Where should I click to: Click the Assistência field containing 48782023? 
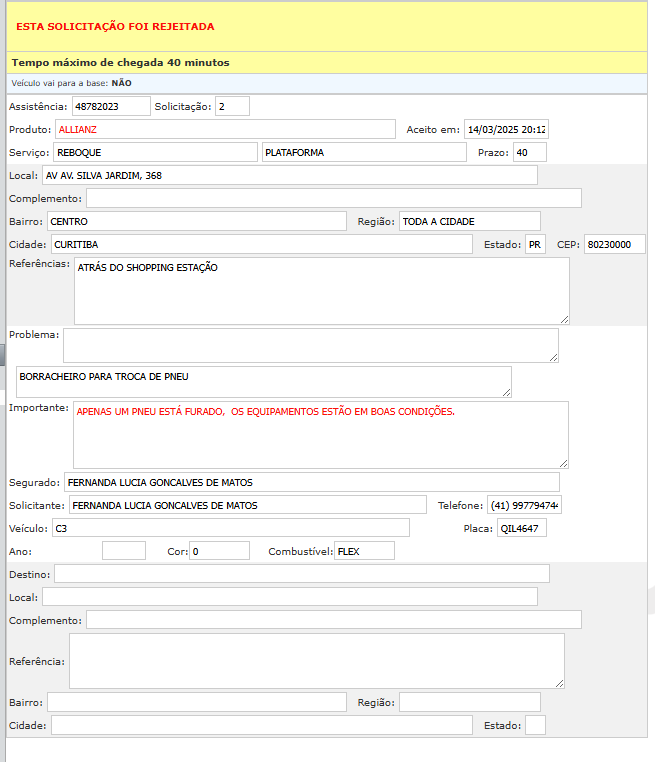(x=110, y=106)
